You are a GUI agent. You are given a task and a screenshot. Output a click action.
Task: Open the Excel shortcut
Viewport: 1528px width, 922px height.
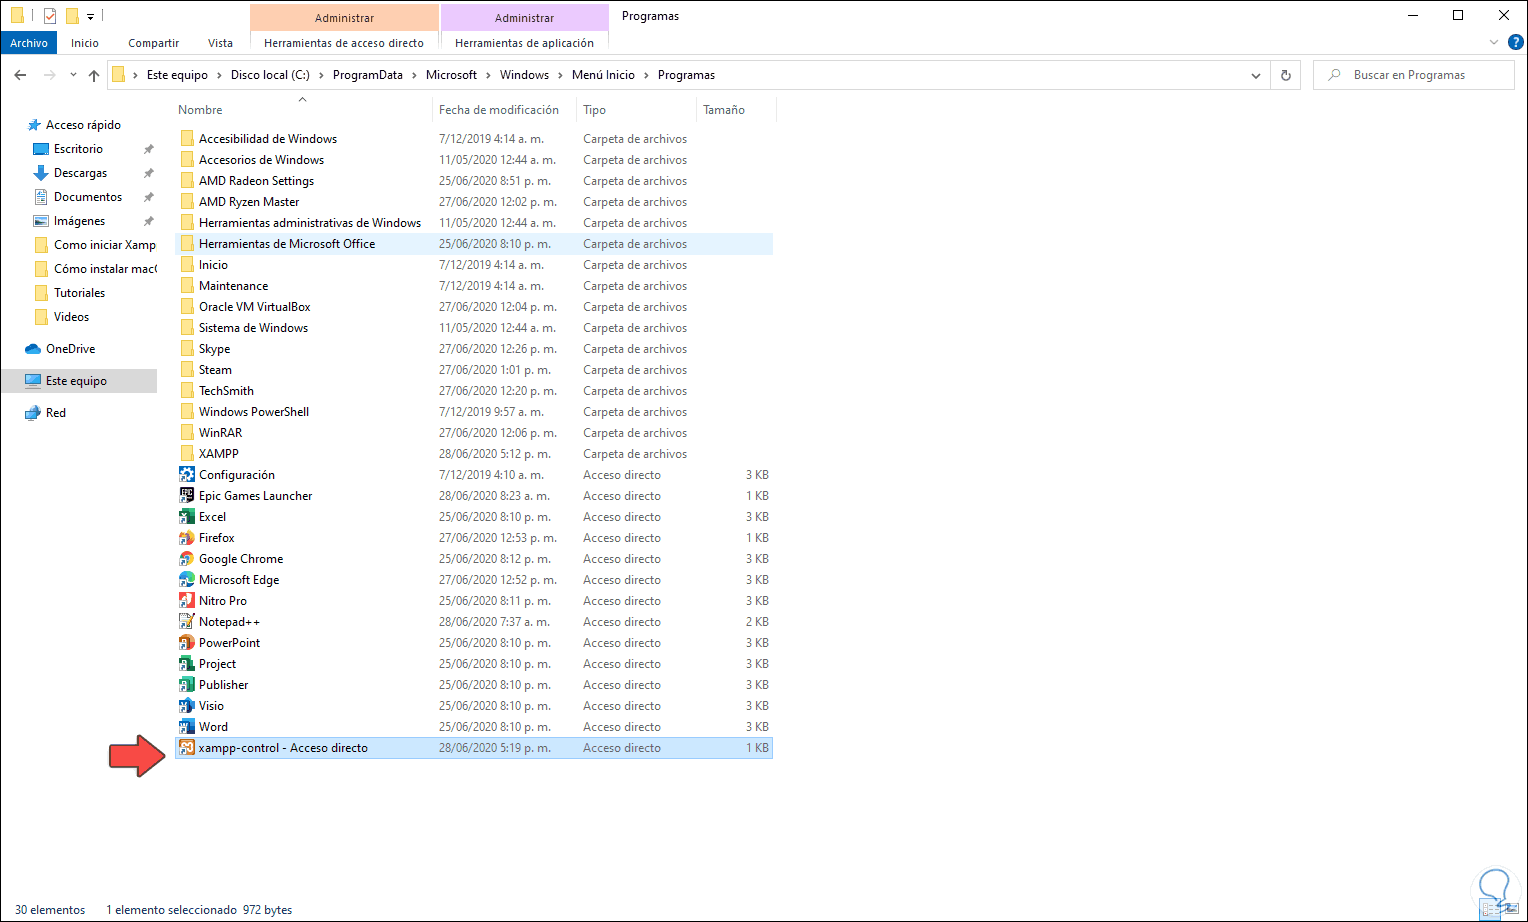[212, 516]
